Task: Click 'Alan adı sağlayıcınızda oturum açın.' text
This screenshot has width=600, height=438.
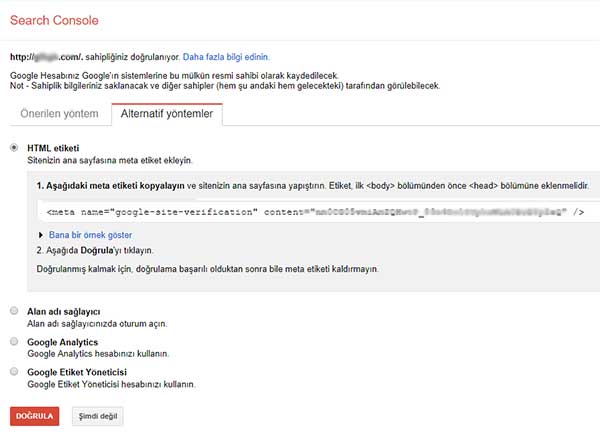Action: click(97, 324)
